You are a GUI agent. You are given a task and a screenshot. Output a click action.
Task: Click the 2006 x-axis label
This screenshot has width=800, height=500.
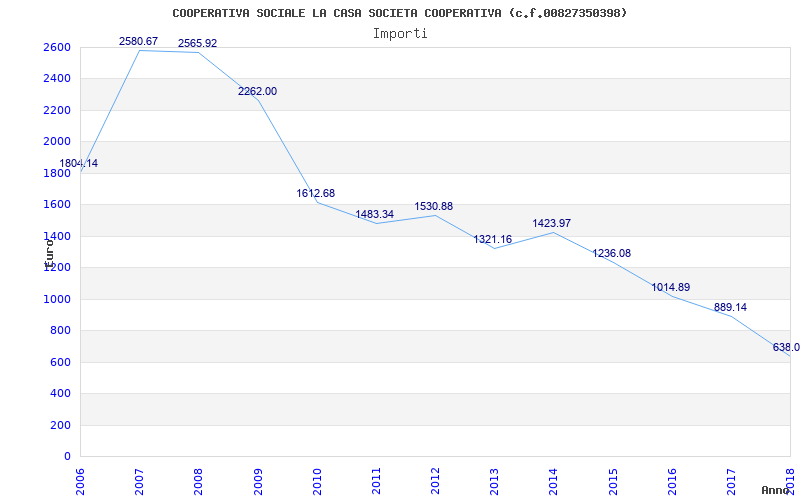(81, 481)
